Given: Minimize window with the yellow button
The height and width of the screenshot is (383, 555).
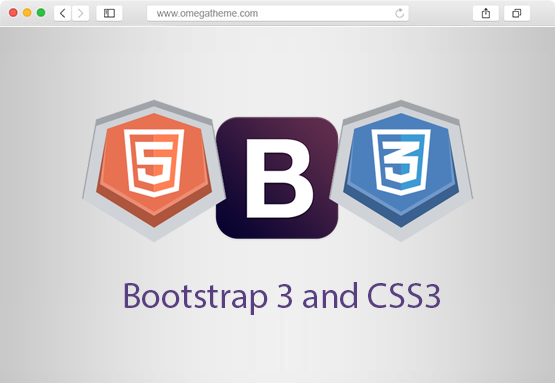Looking at the screenshot, I should (x=27, y=13).
